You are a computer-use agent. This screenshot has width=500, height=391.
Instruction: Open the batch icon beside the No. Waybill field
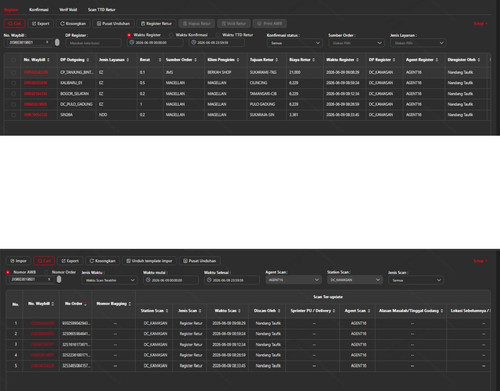point(57,43)
